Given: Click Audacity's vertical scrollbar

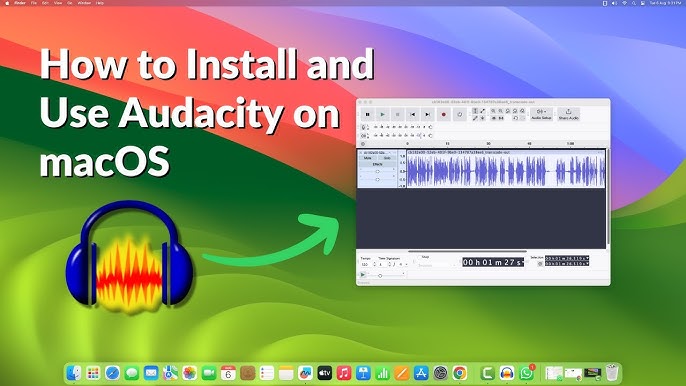Looking at the screenshot, I should [x=608, y=197].
